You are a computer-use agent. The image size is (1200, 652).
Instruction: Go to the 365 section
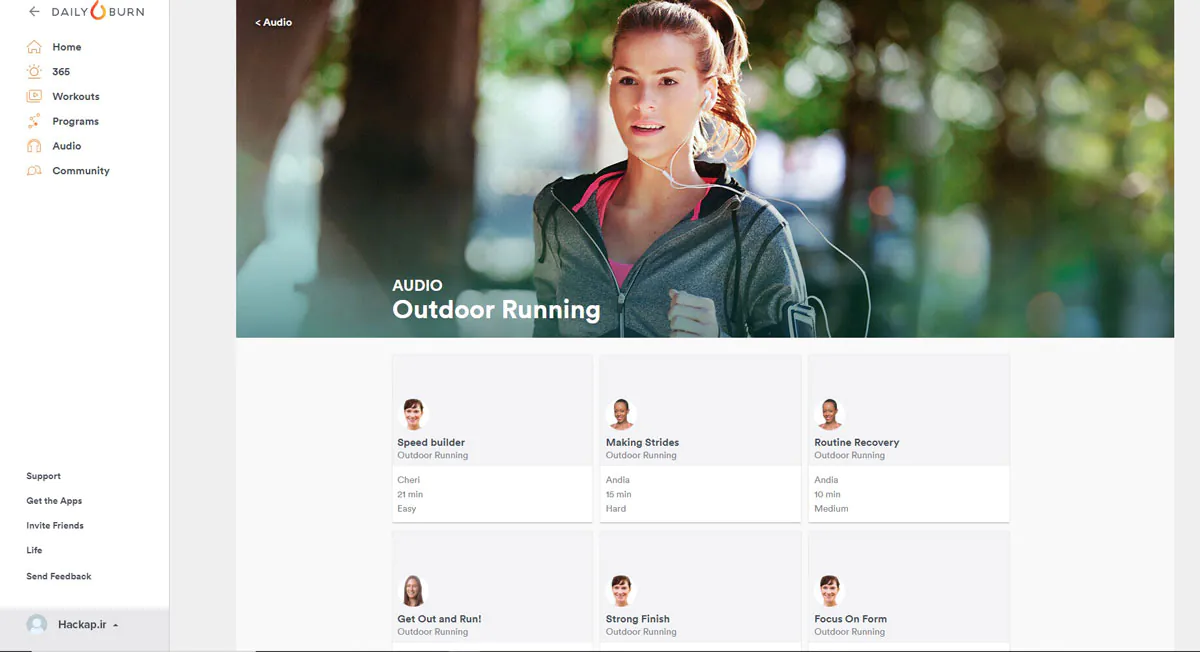tap(61, 72)
